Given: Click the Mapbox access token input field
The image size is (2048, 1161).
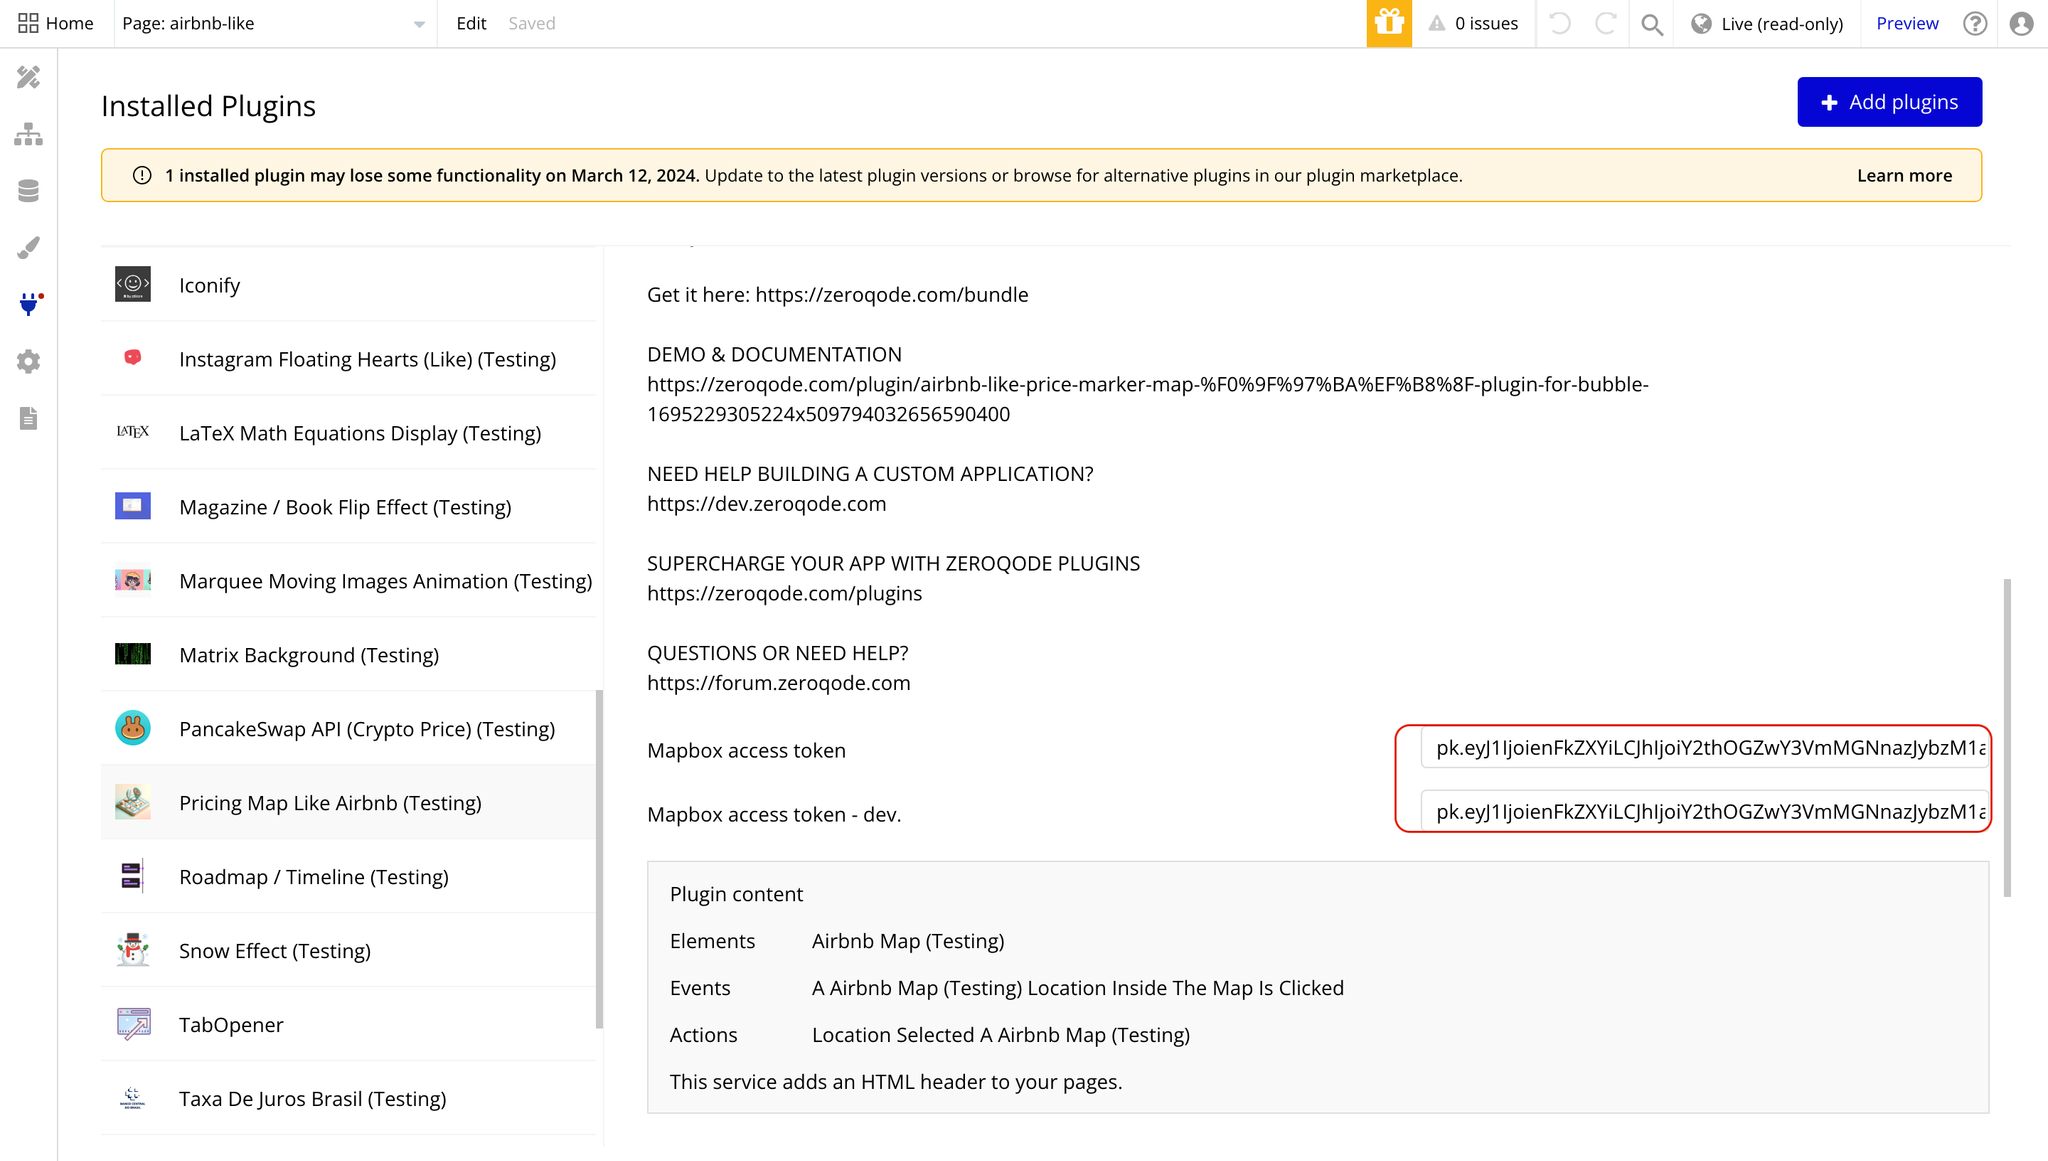Looking at the screenshot, I should (1703, 747).
